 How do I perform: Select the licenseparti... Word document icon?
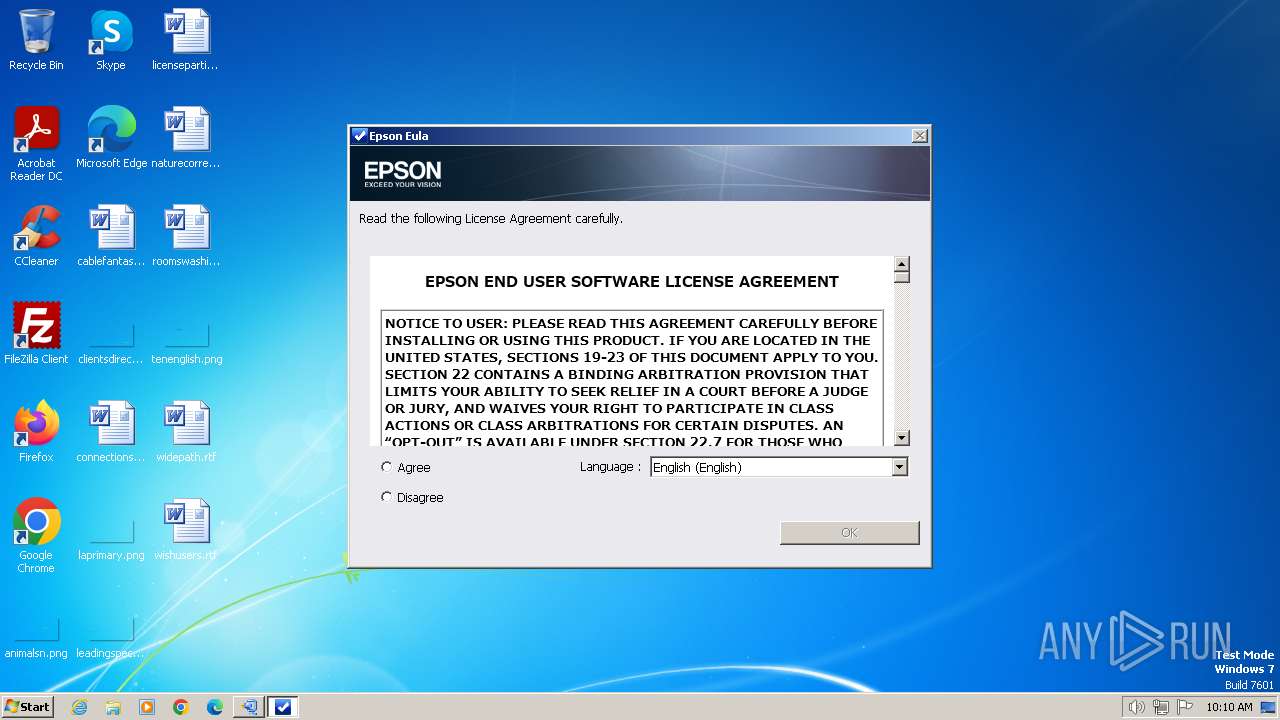186,40
